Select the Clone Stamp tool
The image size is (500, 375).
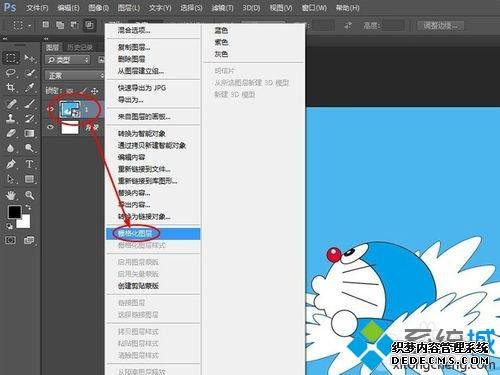point(11,118)
